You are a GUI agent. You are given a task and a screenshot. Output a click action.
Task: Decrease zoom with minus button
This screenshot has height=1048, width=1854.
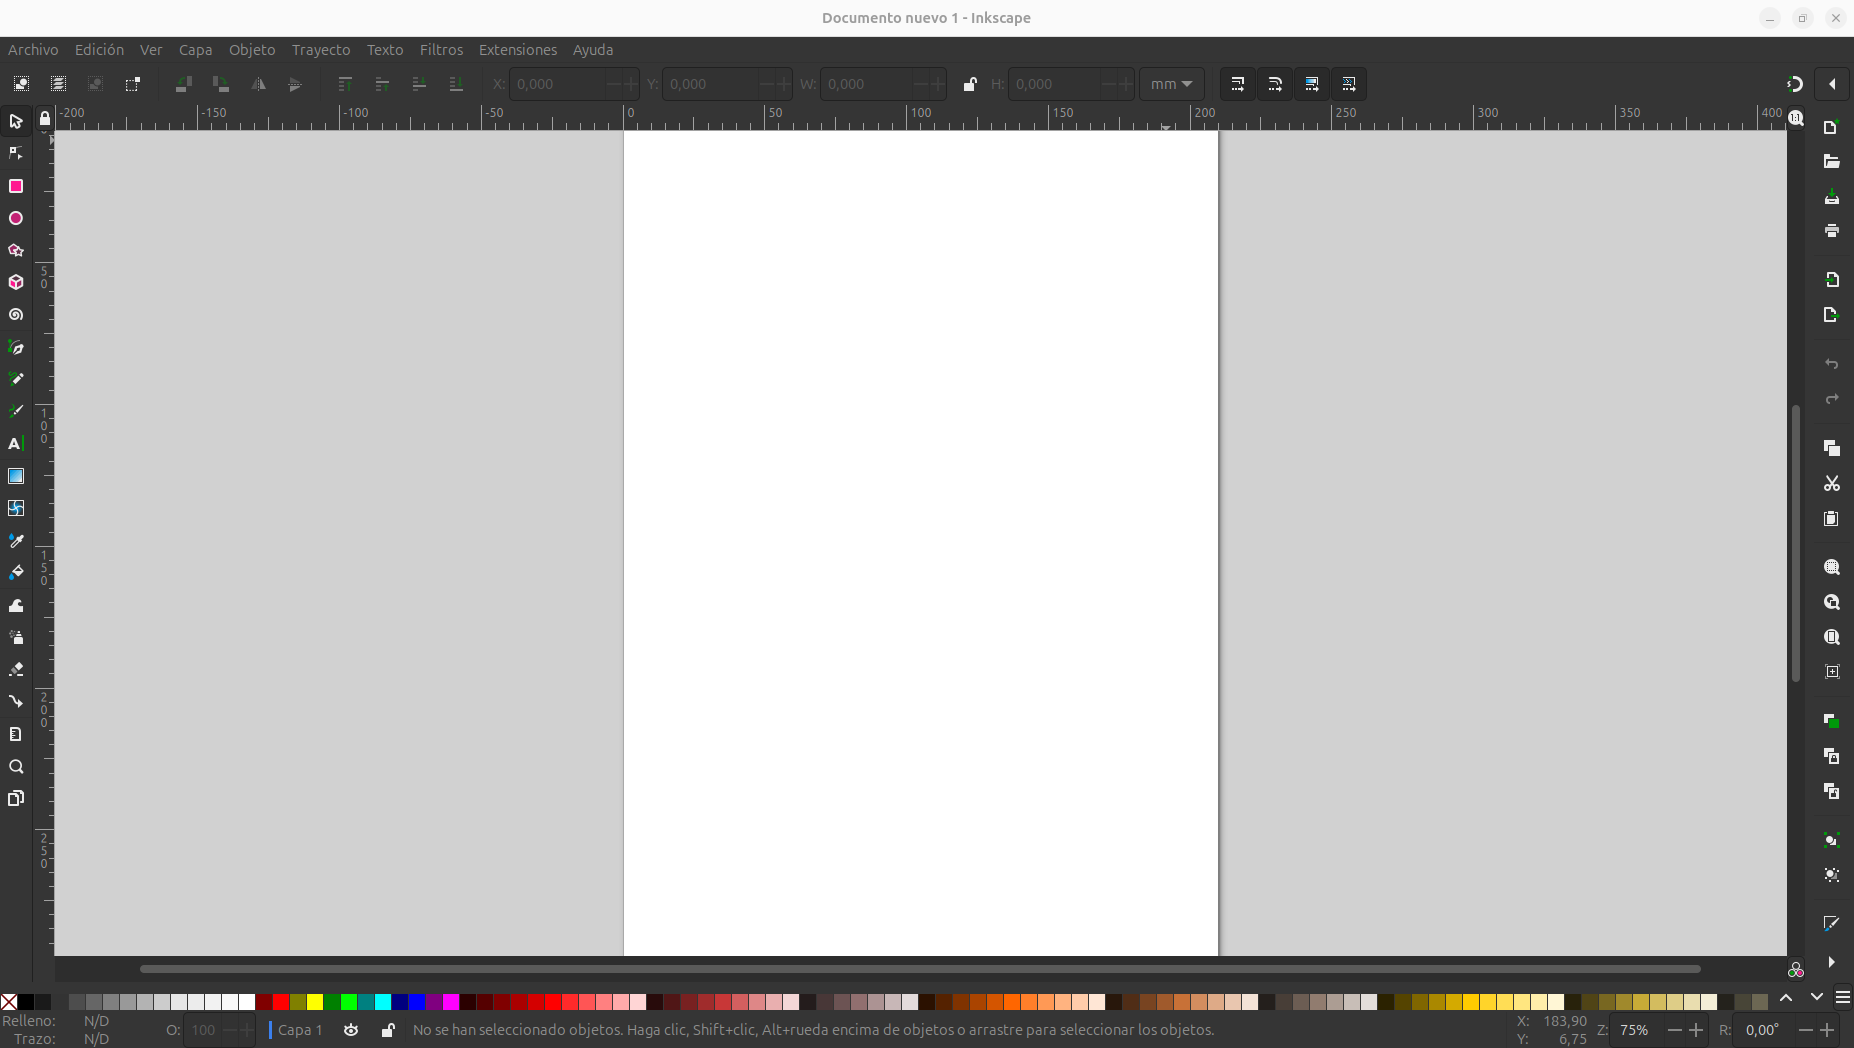[1674, 1030]
